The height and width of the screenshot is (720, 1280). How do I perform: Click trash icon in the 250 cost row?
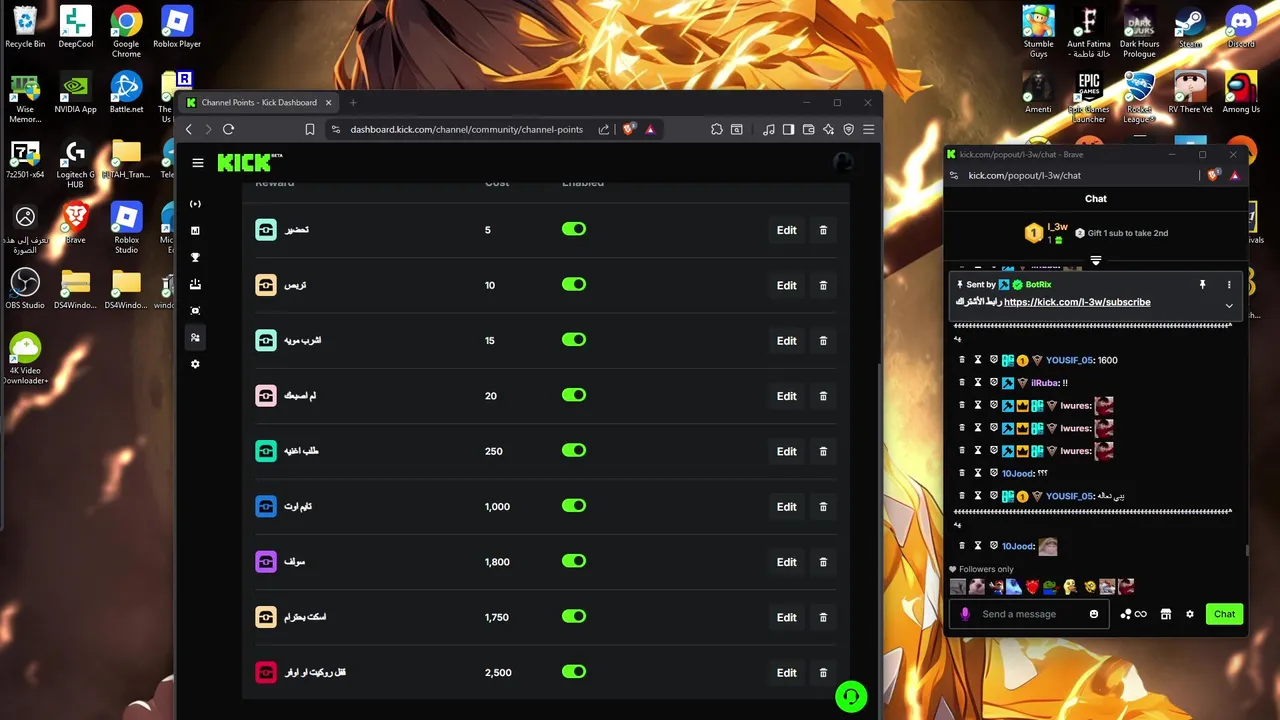[823, 451]
